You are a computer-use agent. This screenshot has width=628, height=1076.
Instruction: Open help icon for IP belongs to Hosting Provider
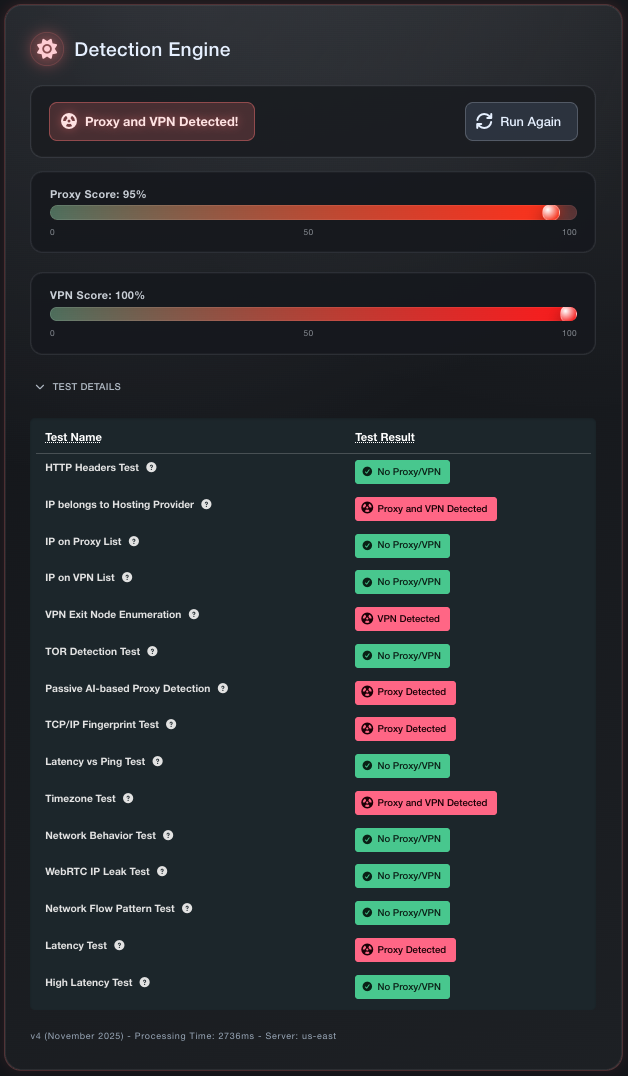click(206, 504)
